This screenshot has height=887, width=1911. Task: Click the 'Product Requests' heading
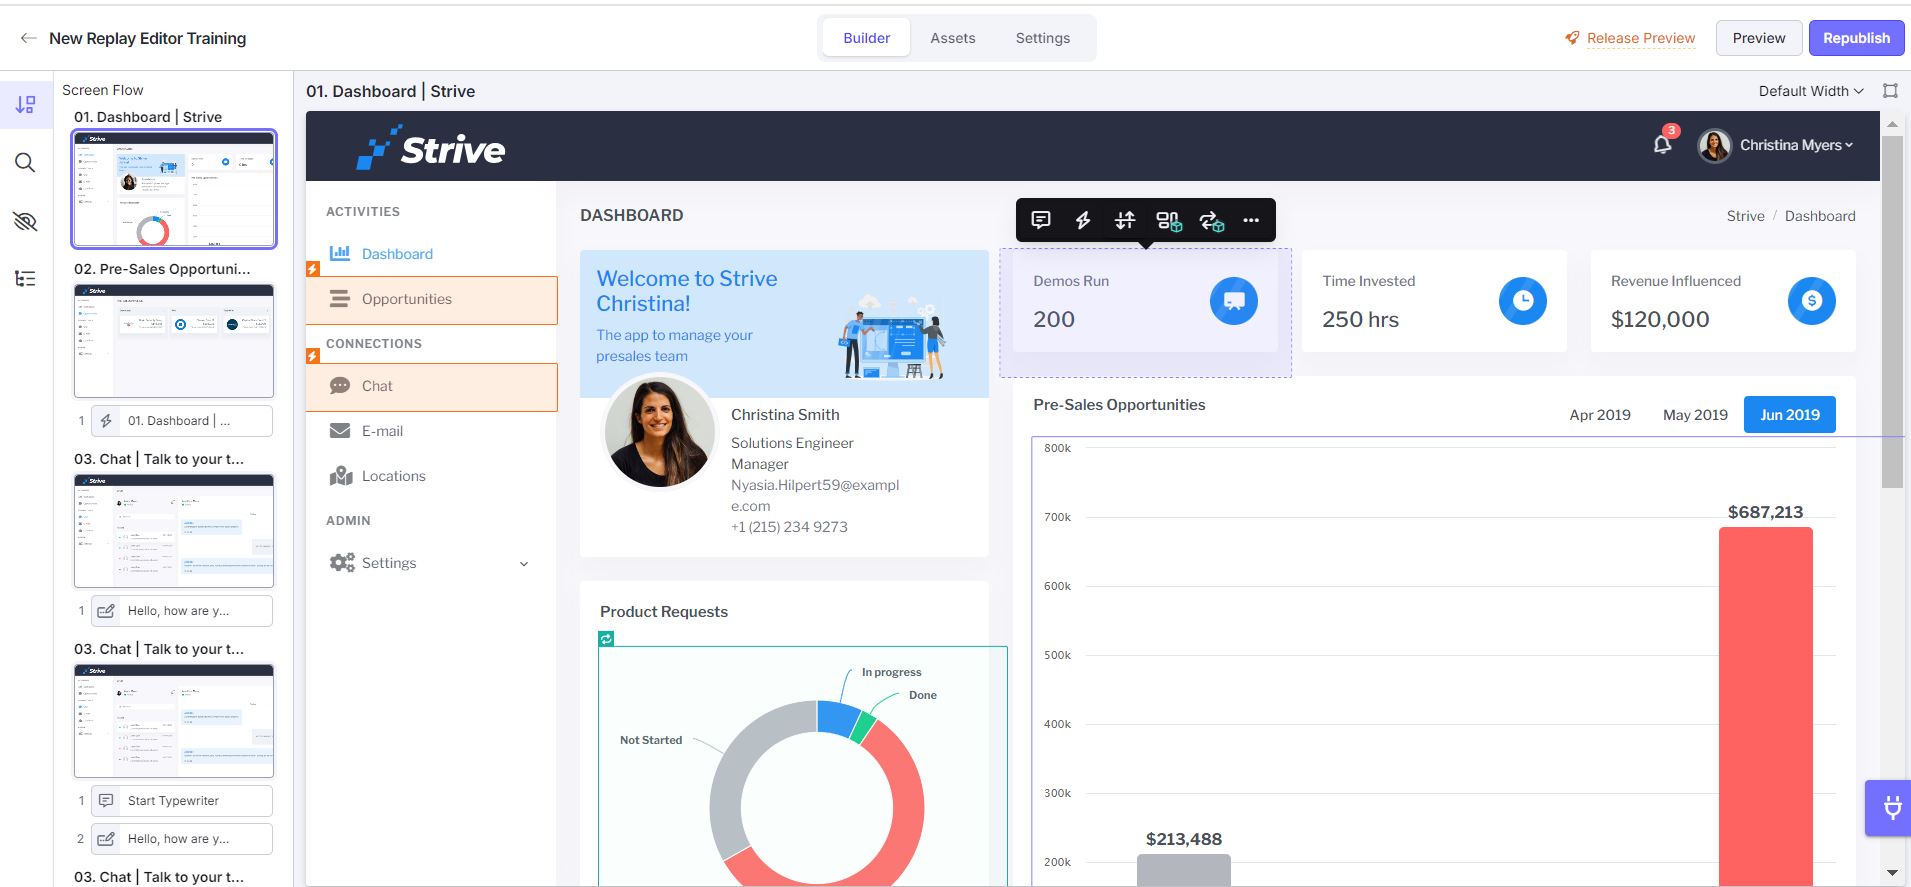[x=664, y=612]
